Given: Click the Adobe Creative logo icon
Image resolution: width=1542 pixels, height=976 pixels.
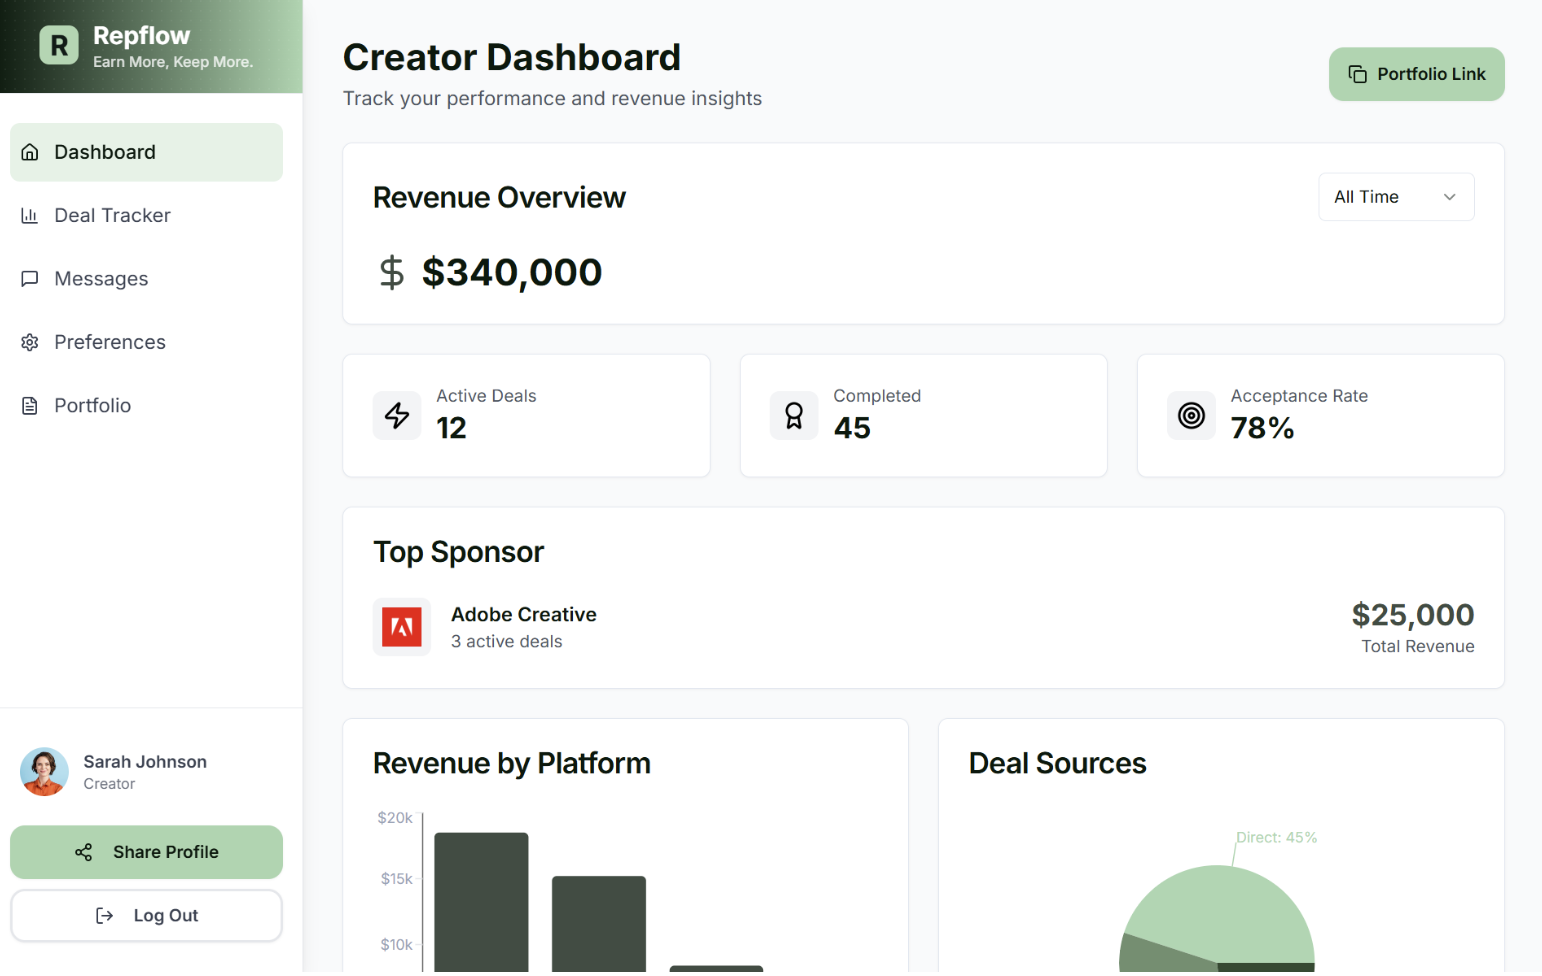Looking at the screenshot, I should pyautogui.click(x=402, y=627).
